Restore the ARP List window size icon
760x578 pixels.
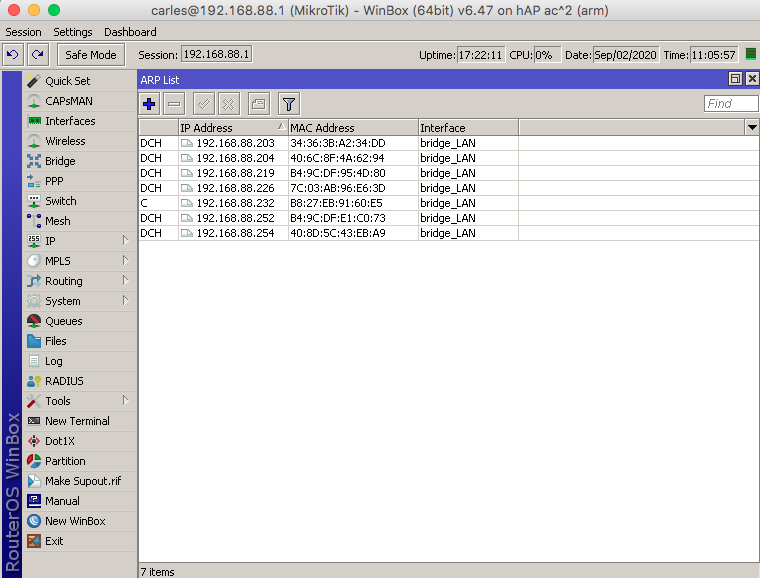735,78
